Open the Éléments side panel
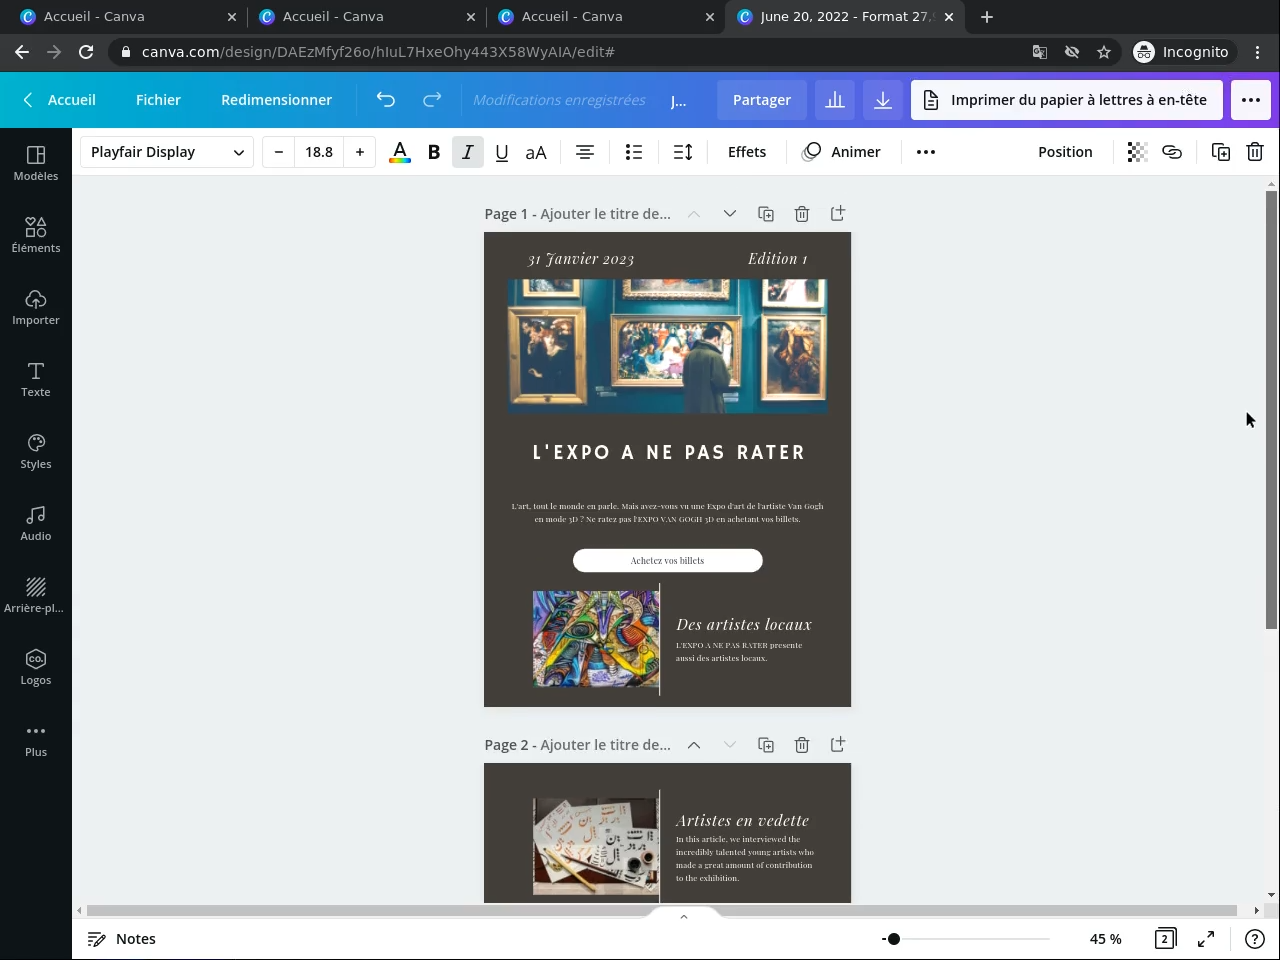The height and width of the screenshot is (960, 1280). click(36, 235)
